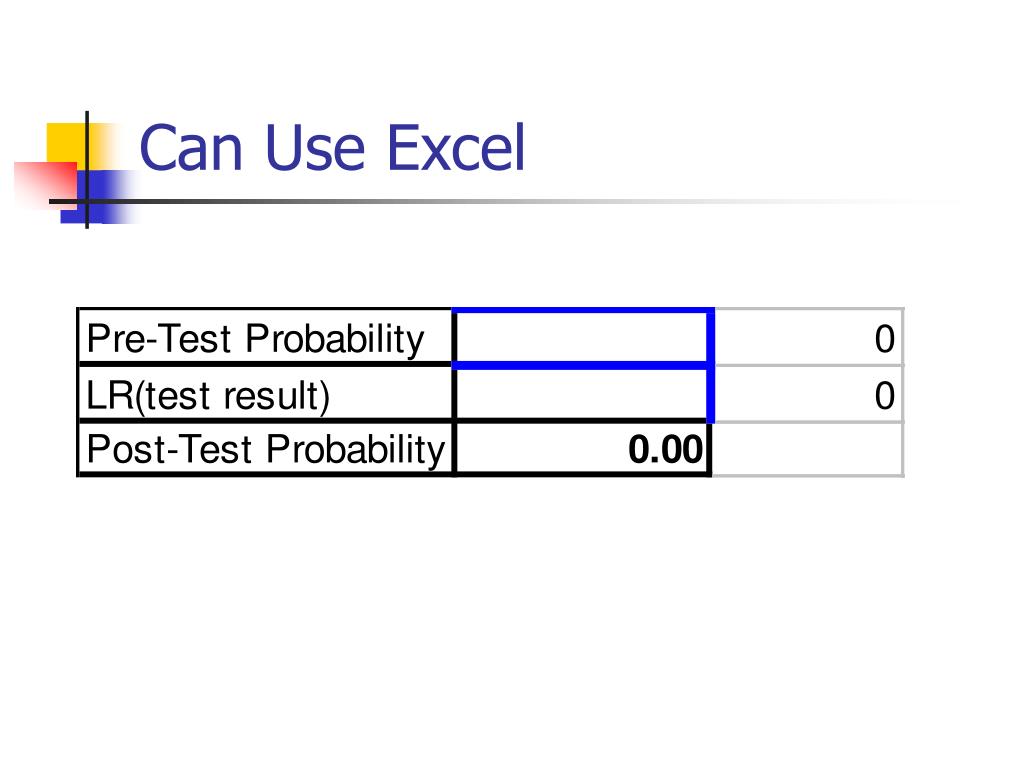Select the Post-Test Probability label cell

(265, 450)
